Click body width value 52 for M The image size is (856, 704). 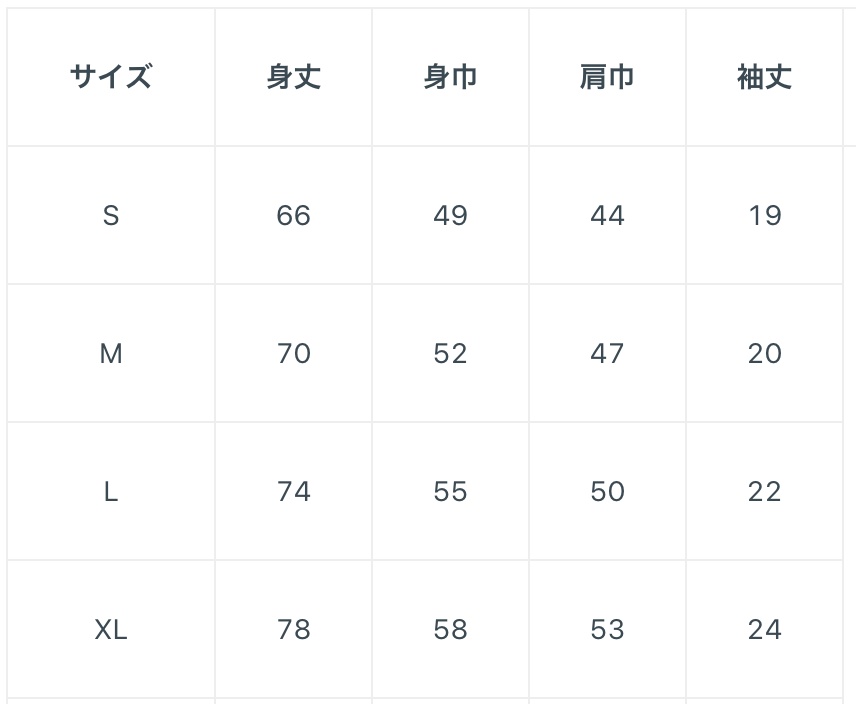[x=450, y=353]
